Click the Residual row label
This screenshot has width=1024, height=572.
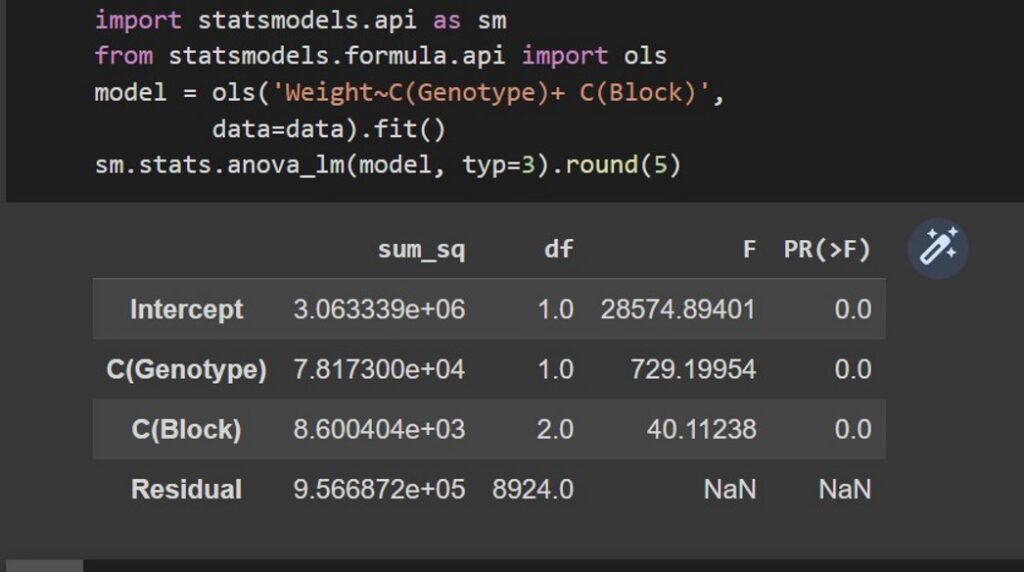187,489
